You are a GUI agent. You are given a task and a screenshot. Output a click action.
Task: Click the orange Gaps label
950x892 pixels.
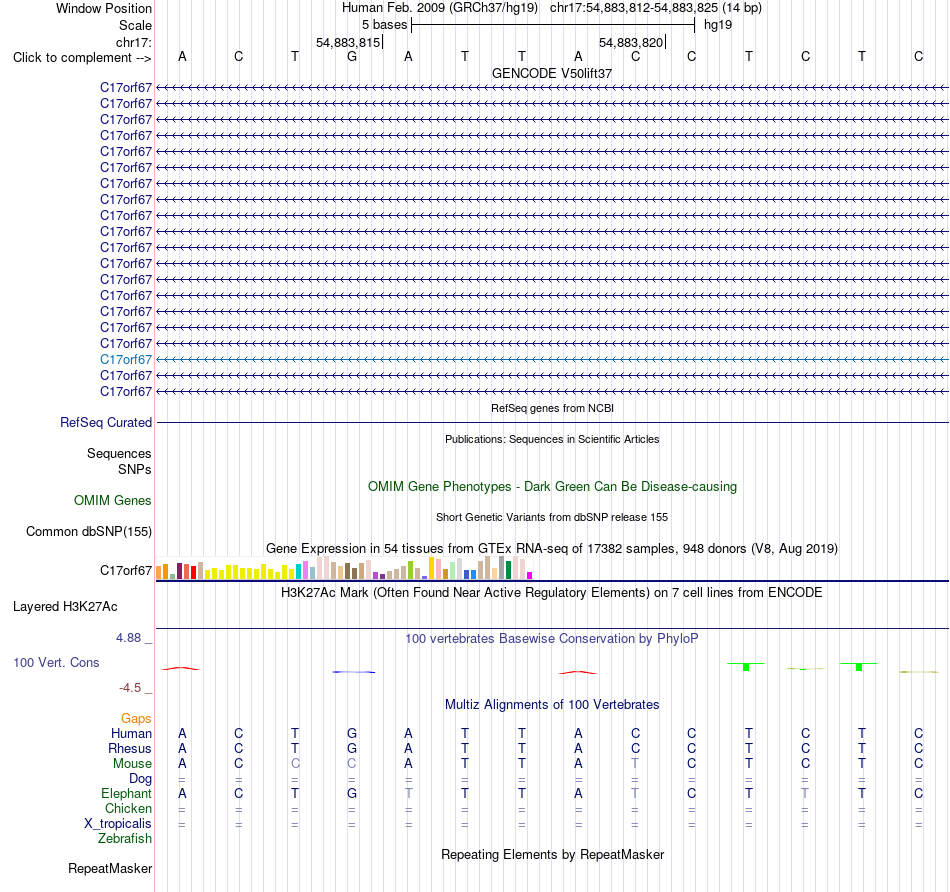[136, 718]
